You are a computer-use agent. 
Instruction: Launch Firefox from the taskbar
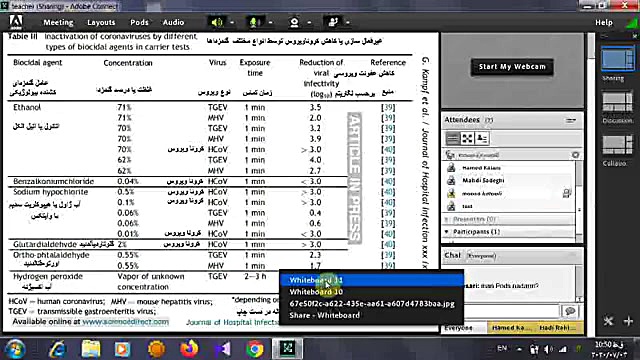[x=189, y=349]
